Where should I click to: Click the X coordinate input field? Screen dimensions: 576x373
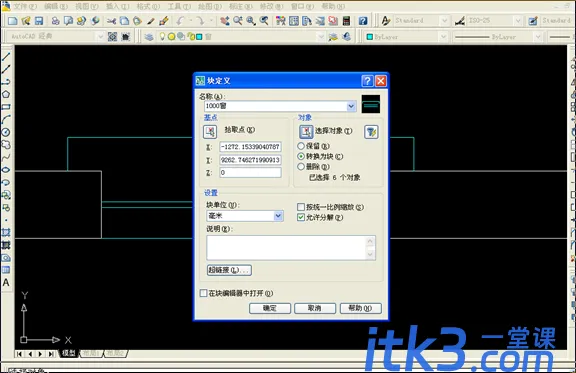(251, 147)
